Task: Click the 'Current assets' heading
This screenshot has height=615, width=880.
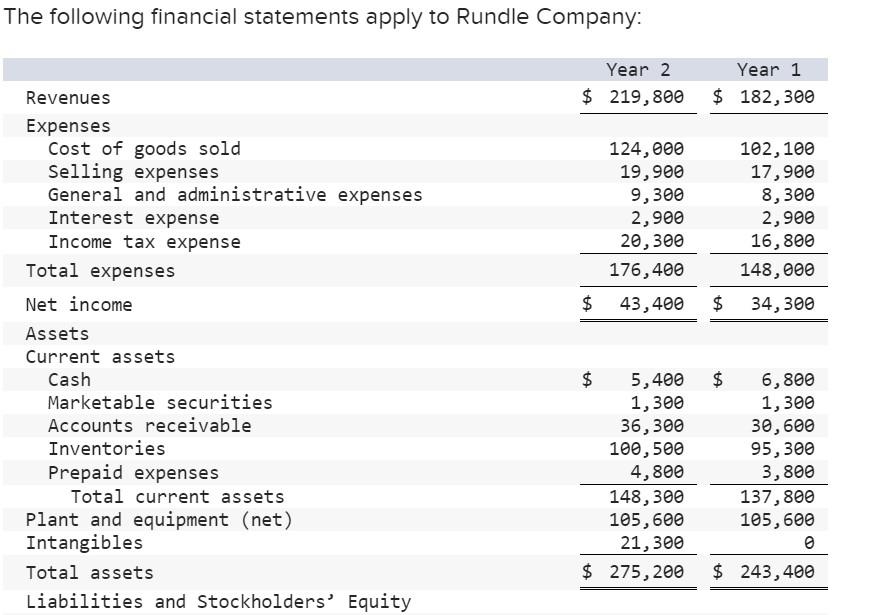Action: coord(100,357)
